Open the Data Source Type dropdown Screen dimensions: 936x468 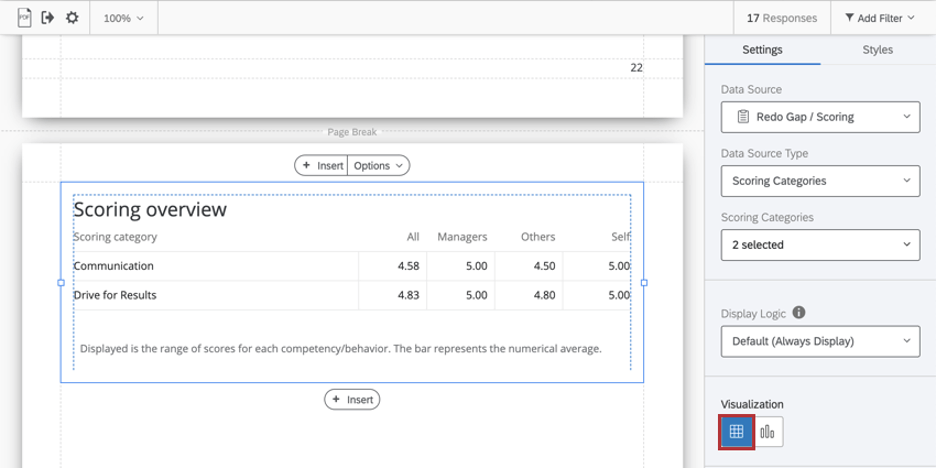(x=819, y=181)
